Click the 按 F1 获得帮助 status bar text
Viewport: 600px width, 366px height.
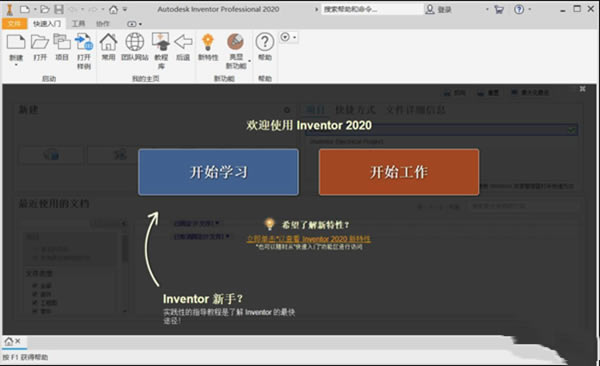tap(25, 357)
